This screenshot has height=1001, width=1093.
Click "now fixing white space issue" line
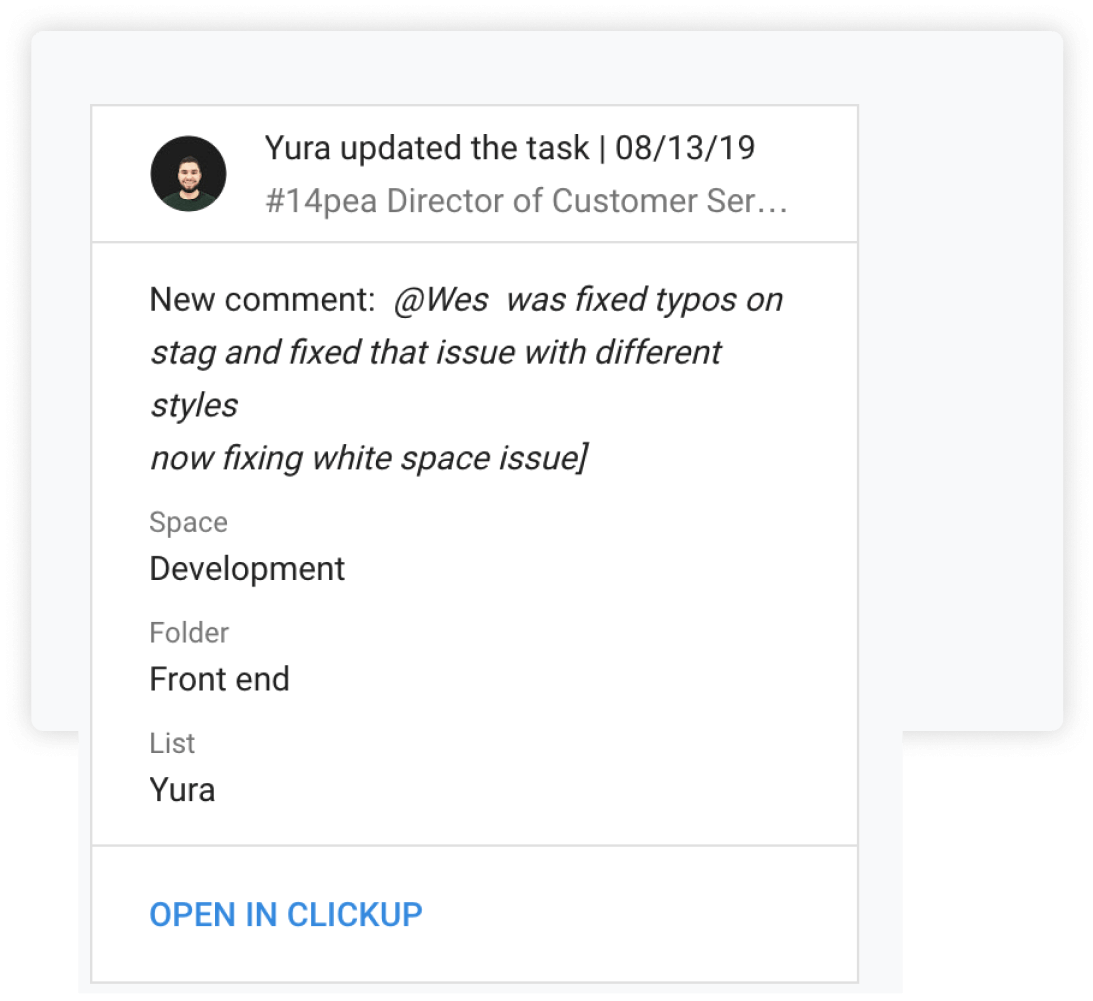click(x=367, y=458)
